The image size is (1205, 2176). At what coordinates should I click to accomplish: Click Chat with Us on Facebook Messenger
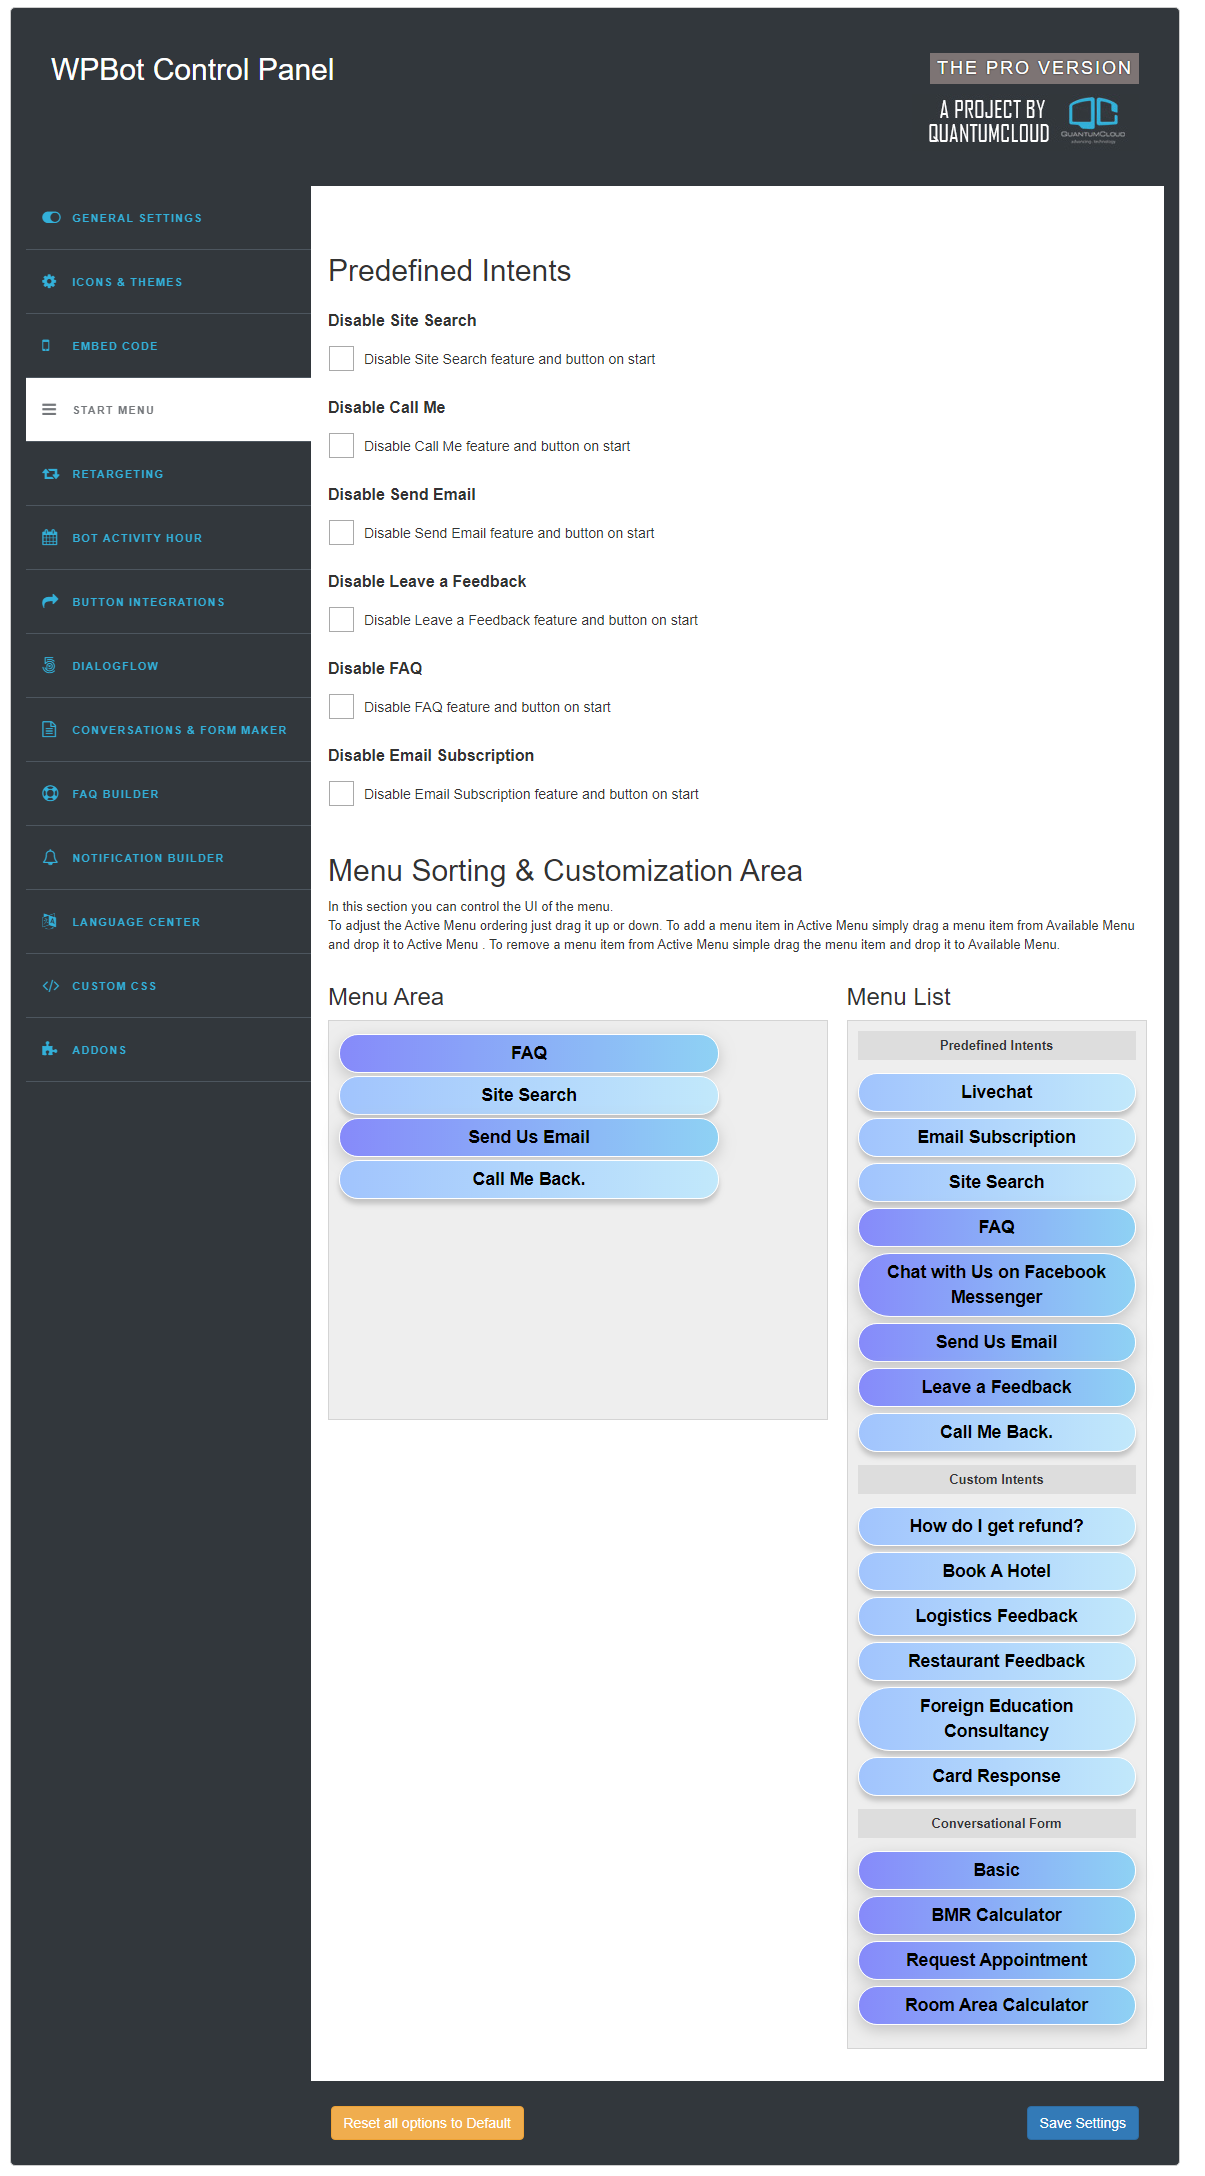pos(996,1285)
